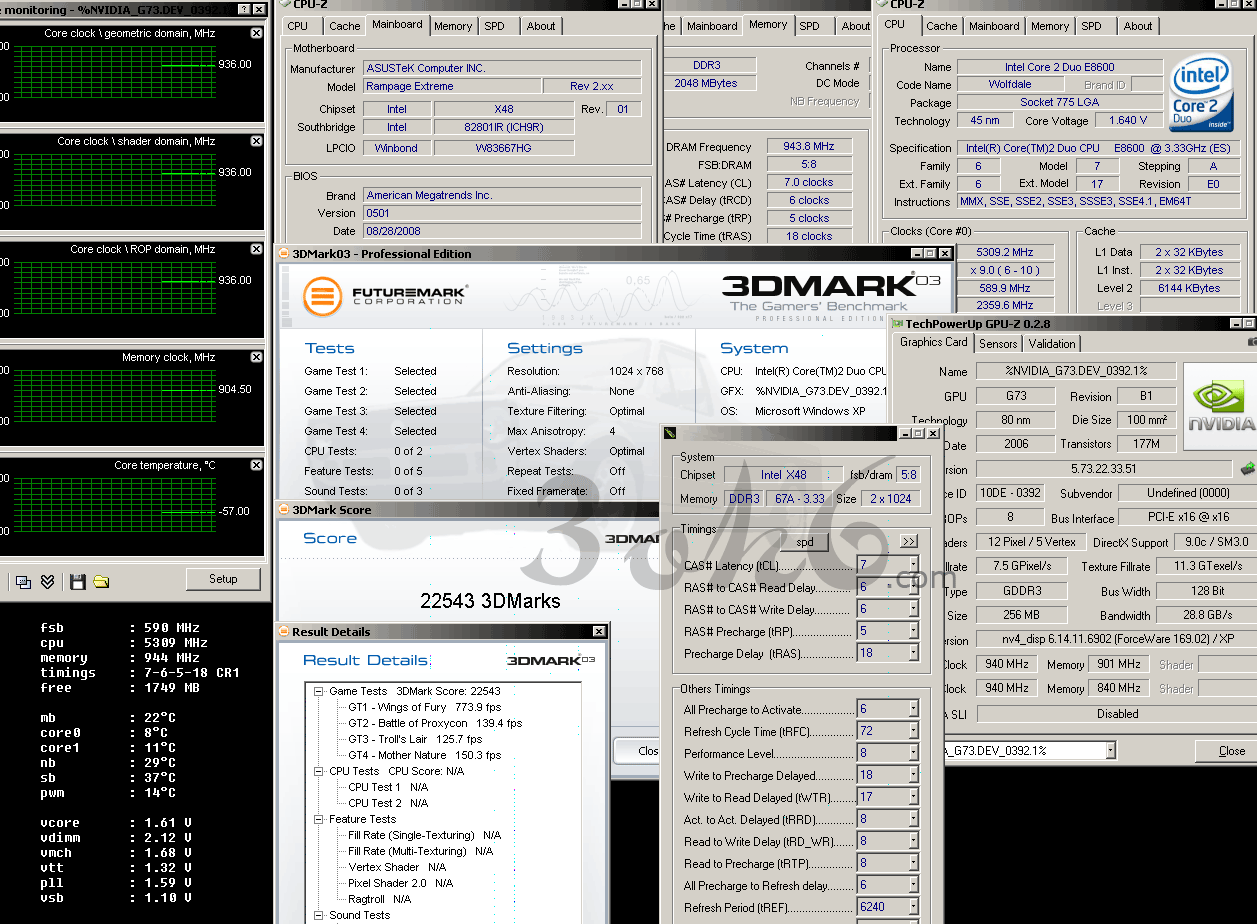Open the Refresh Cycle Time (tRFC) dropdown
The image size is (1257, 924).
(912, 731)
